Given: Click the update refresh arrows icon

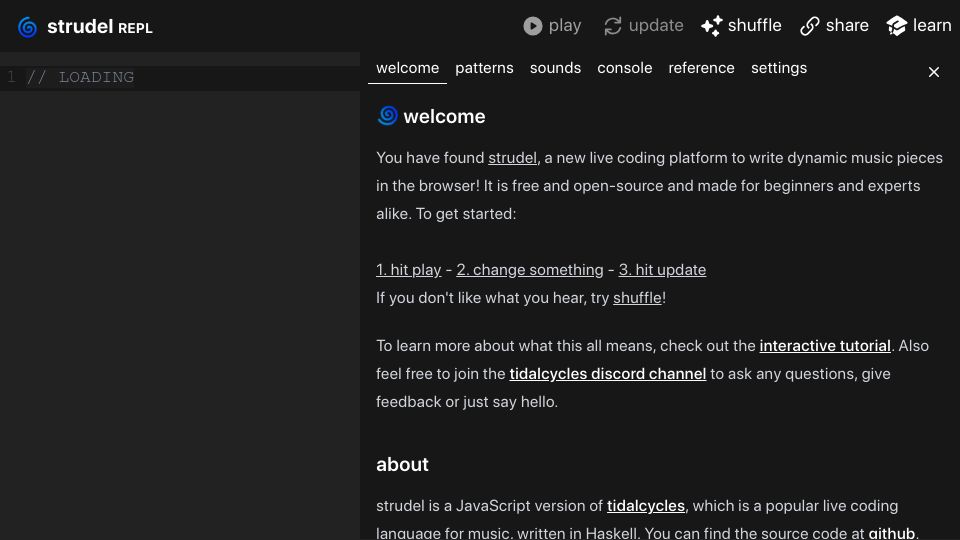Looking at the screenshot, I should pyautogui.click(x=613, y=26).
